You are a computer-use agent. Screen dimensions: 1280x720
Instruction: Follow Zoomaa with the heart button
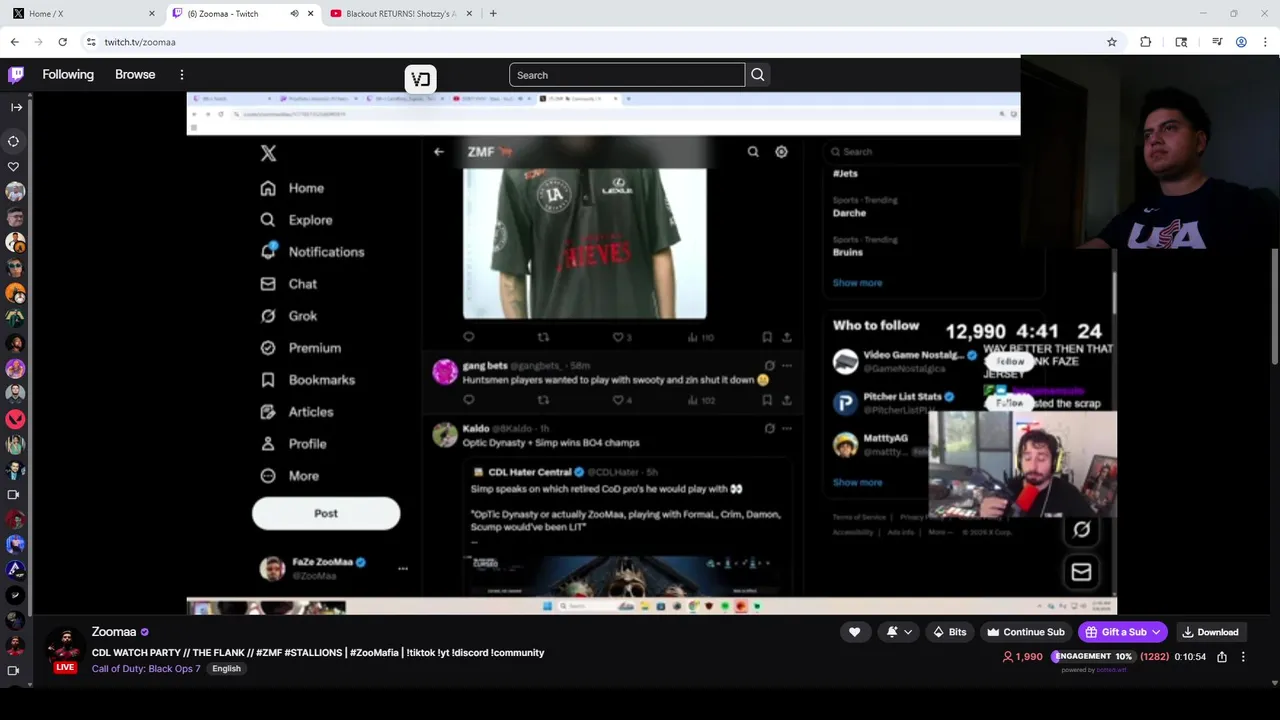coord(854,632)
